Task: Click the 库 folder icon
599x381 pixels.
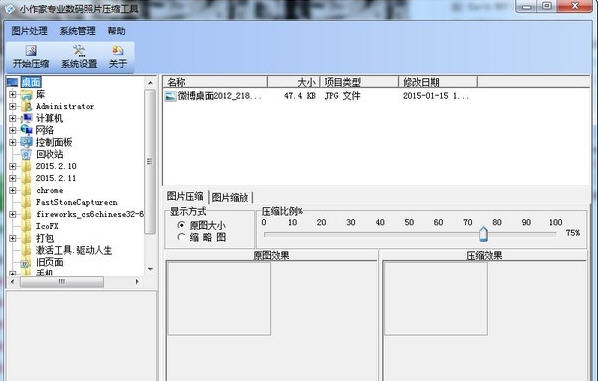Action: click(x=26, y=94)
